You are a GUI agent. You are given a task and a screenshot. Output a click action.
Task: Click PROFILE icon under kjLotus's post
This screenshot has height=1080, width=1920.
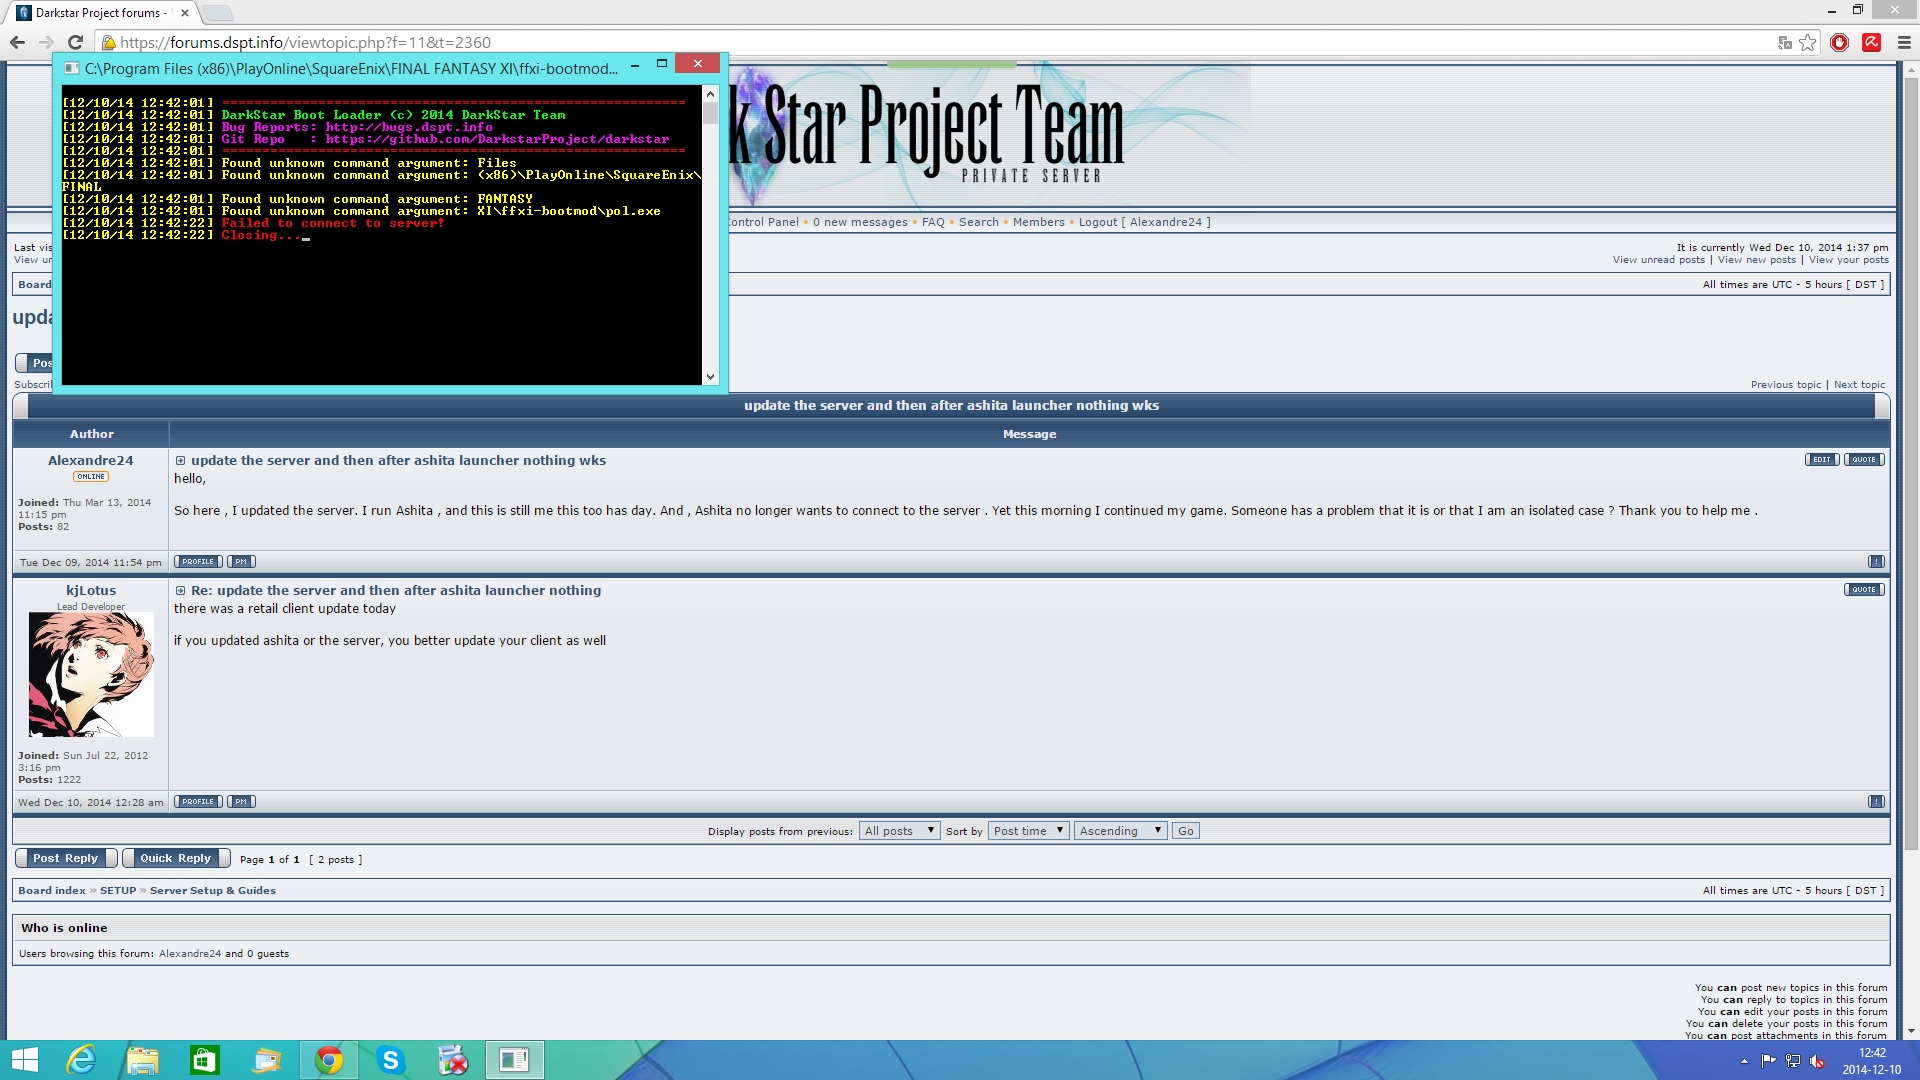(198, 802)
